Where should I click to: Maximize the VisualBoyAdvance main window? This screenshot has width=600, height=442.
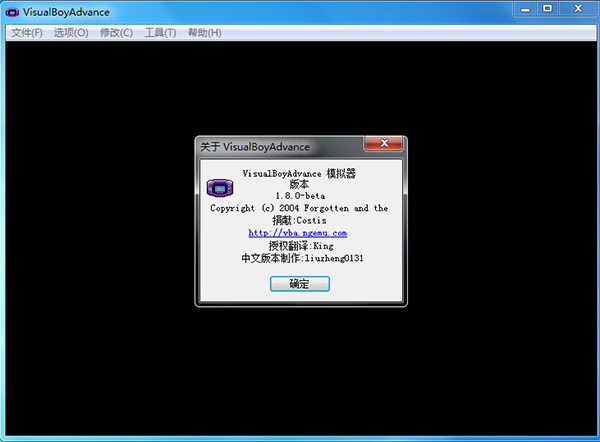pos(548,9)
